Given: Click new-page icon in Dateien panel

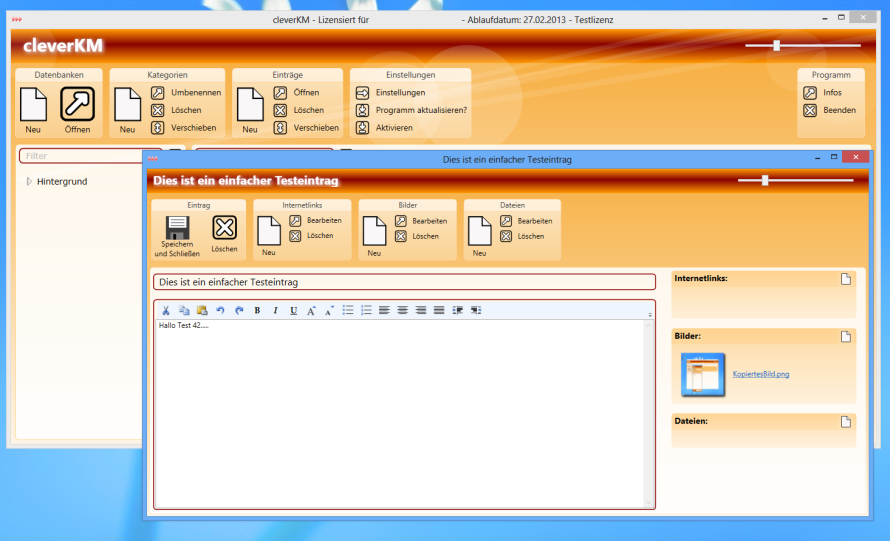Looking at the screenshot, I should pos(846,422).
